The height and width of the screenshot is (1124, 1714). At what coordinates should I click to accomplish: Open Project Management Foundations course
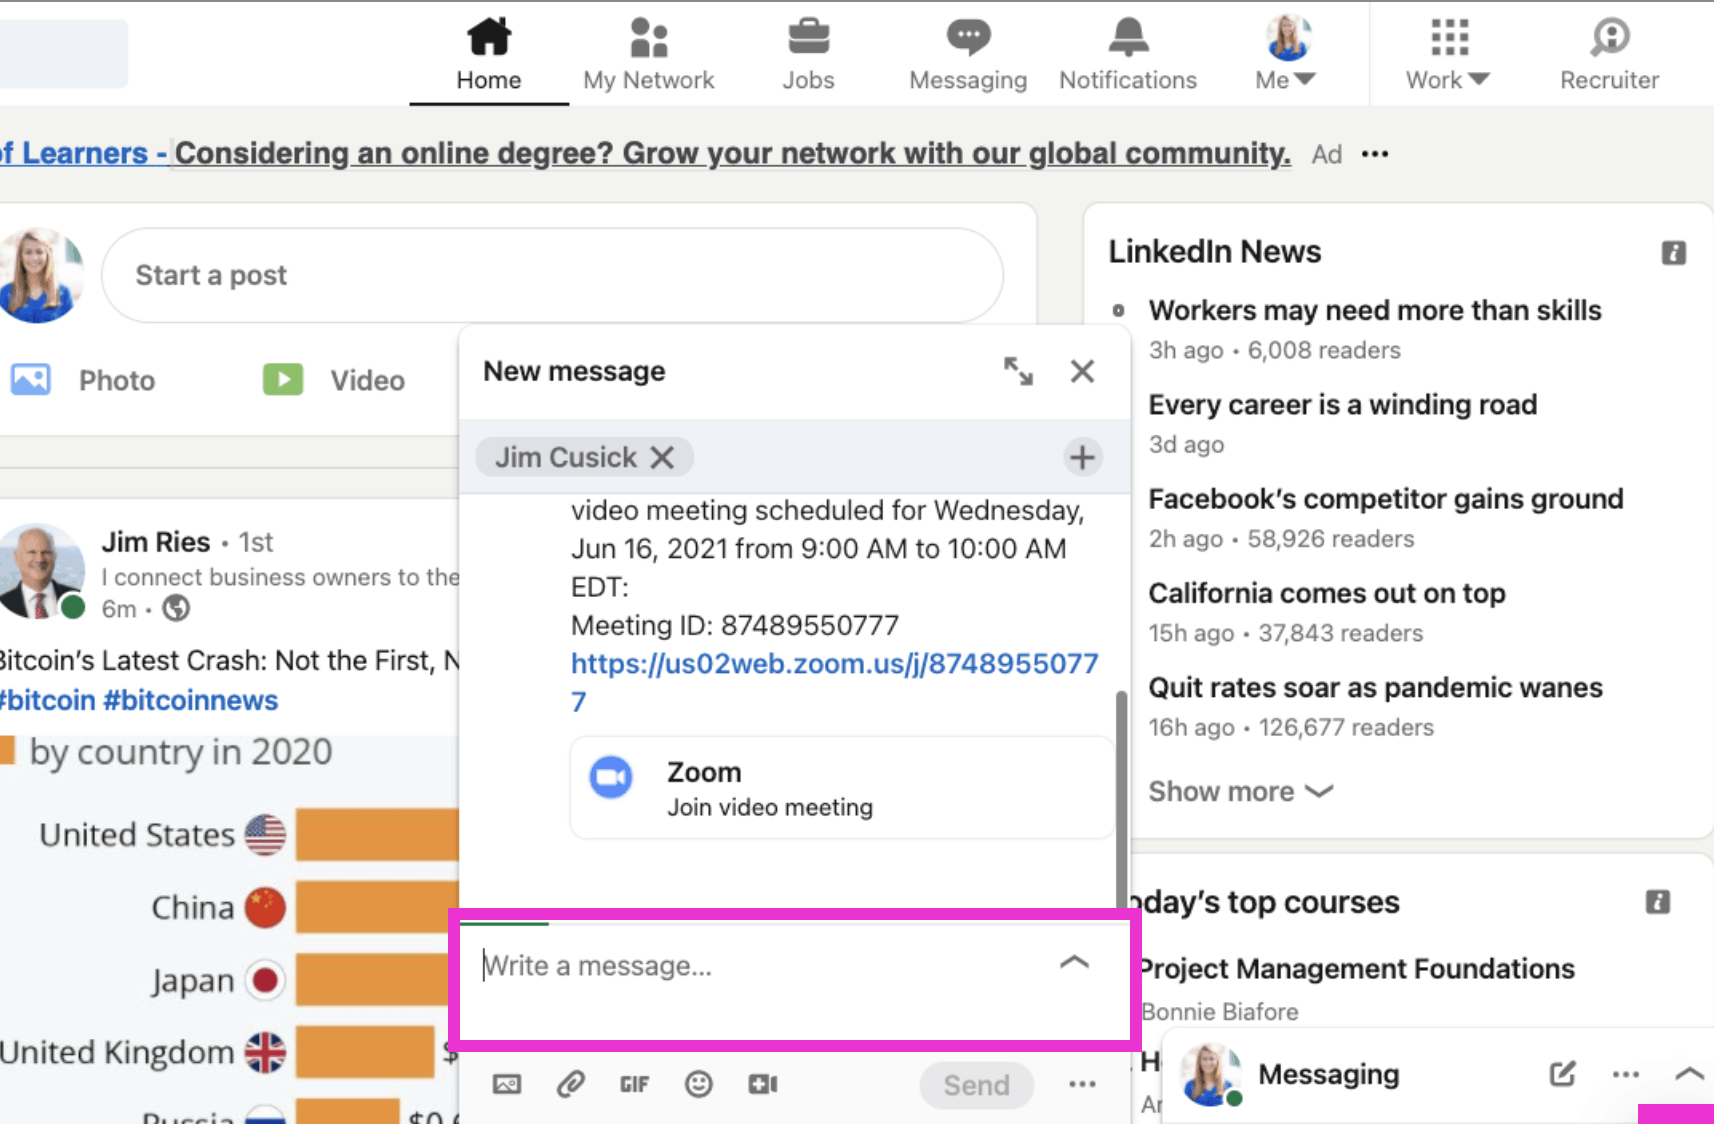1357,968
